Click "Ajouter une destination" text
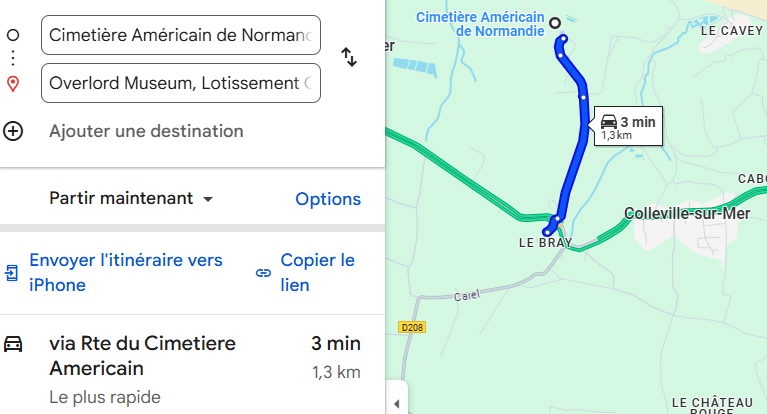The width and height of the screenshot is (767, 414). pos(146,131)
